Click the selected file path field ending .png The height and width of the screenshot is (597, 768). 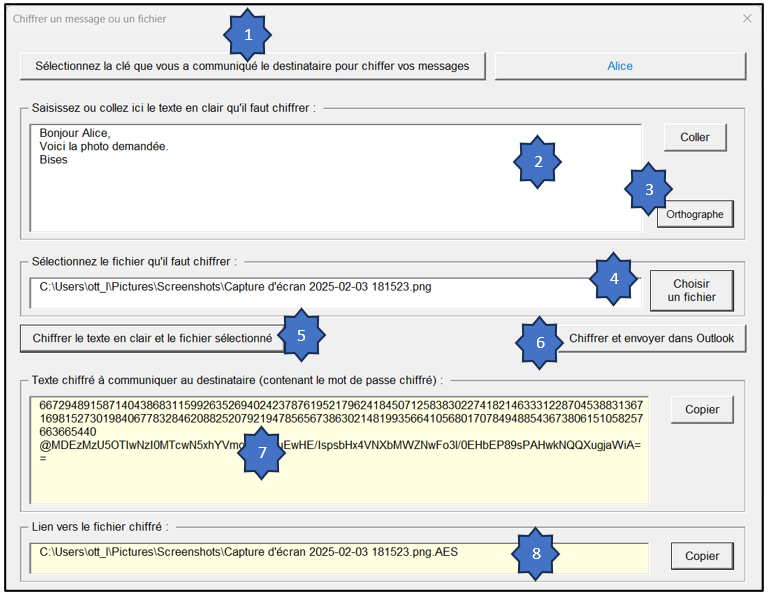pyautogui.click(x=300, y=287)
